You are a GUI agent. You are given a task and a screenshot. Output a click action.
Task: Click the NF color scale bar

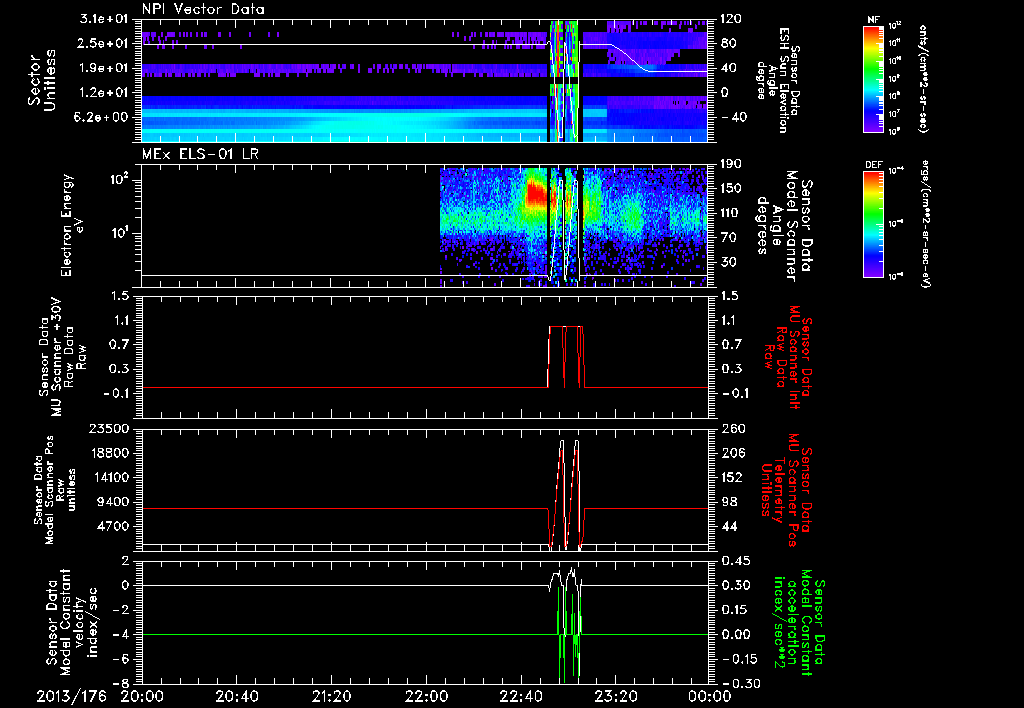pyautogui.click(x=873, y=78)
